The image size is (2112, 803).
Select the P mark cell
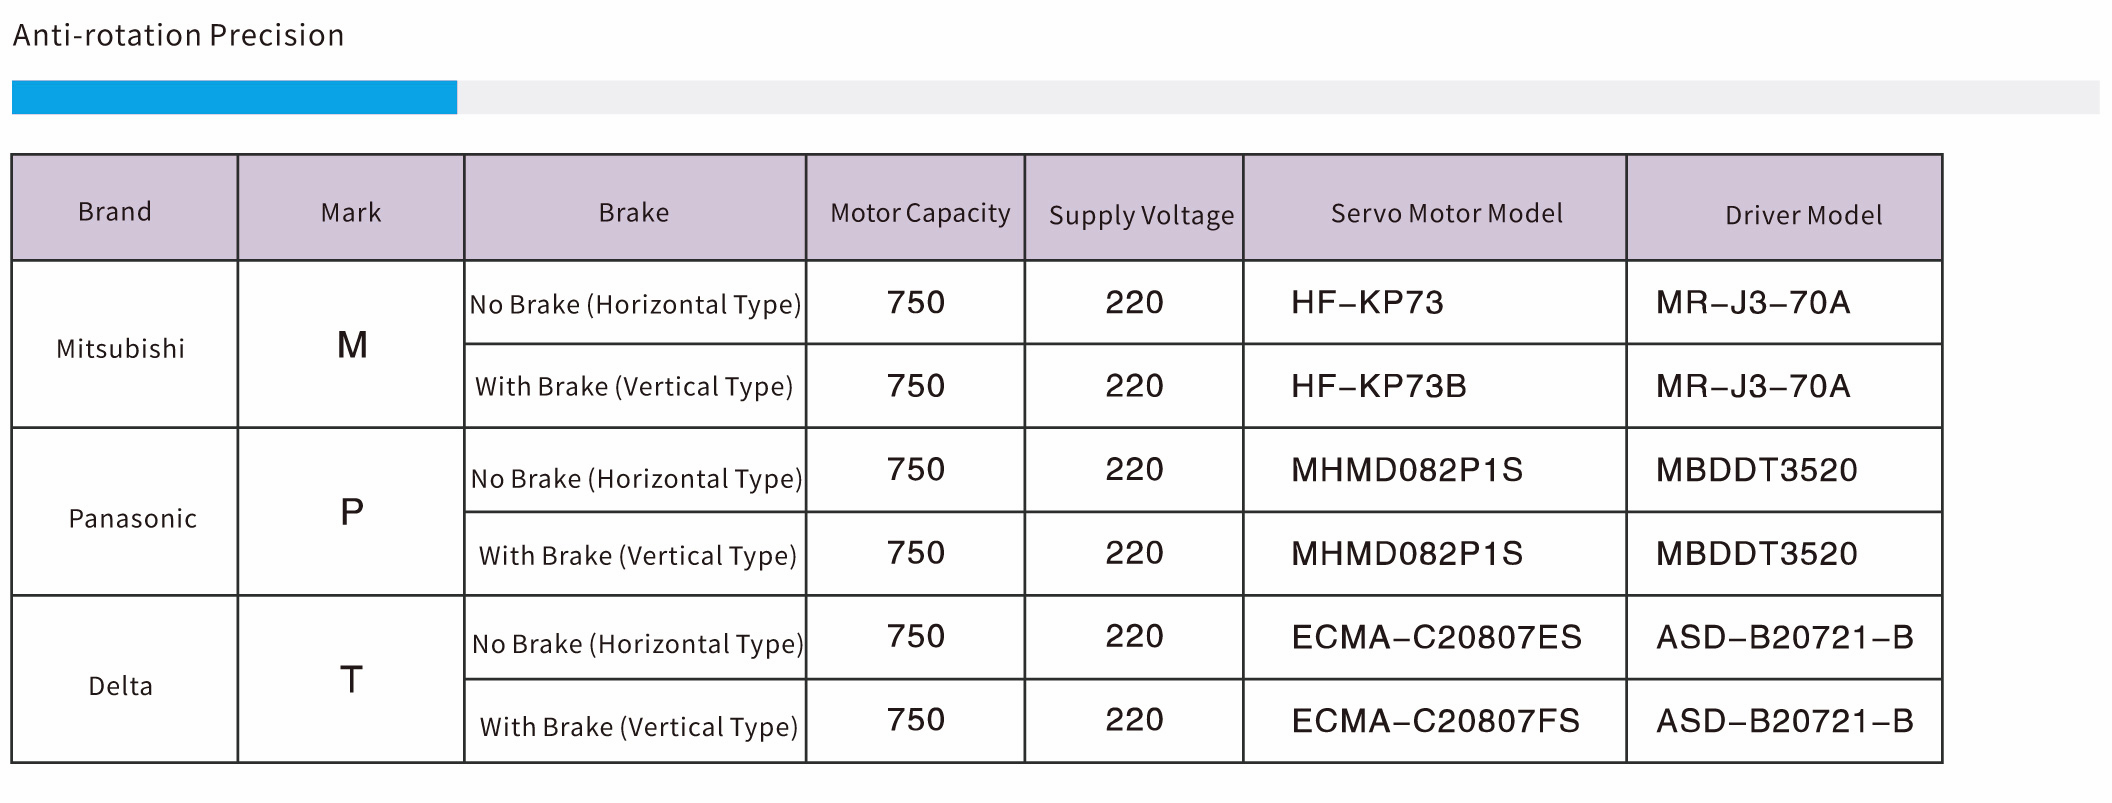coord(352,512)
